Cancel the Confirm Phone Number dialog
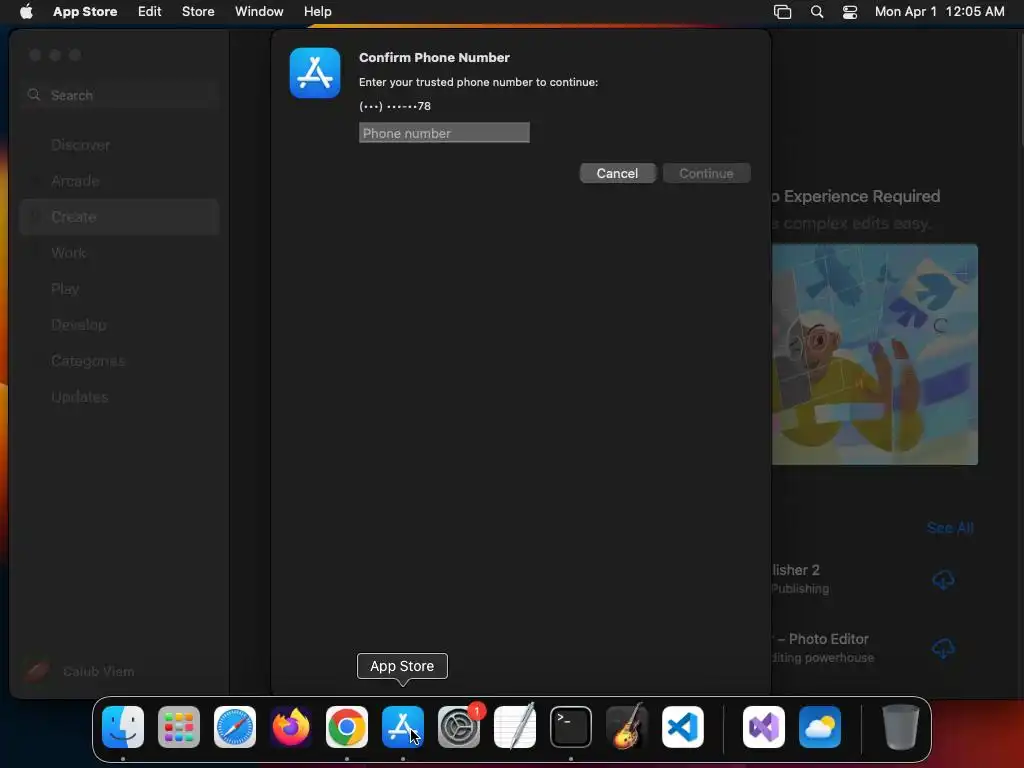The image size is (1024, 768). (x=617, y=173)
